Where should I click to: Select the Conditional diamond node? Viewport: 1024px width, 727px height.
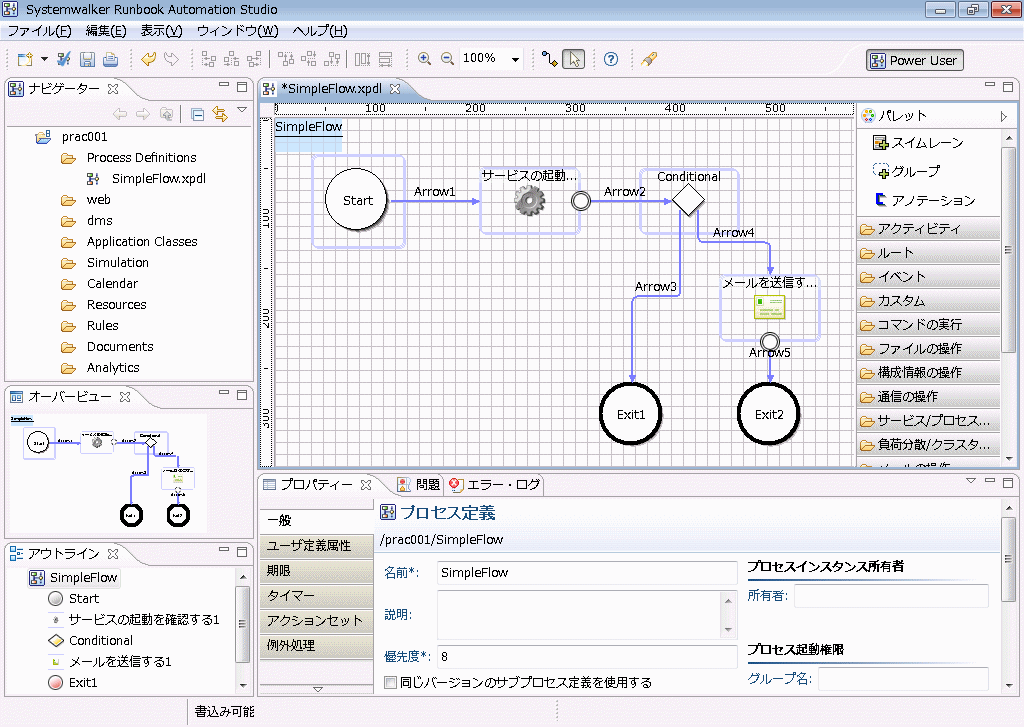(x=688, y=200)
